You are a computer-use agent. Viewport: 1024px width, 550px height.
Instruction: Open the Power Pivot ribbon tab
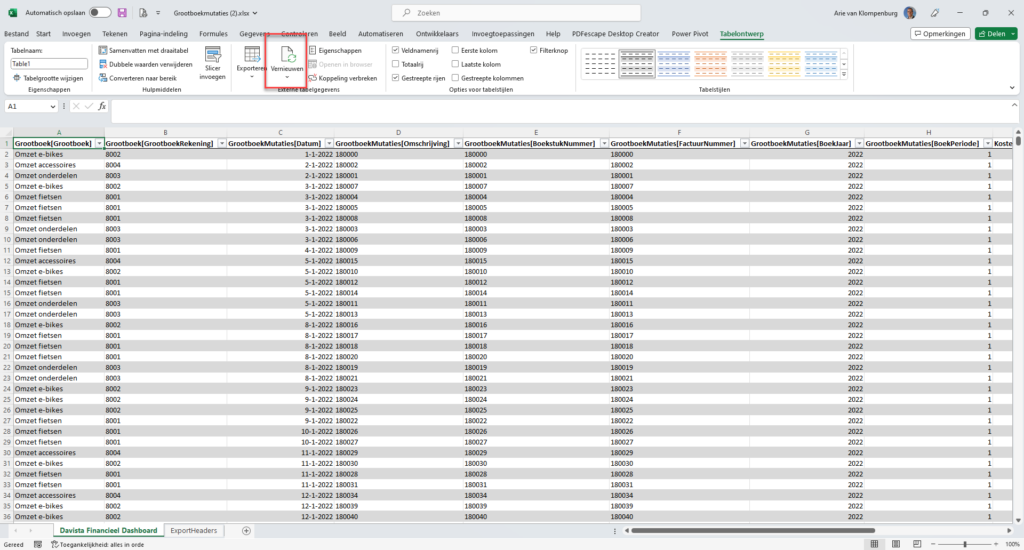click(692, 33)
